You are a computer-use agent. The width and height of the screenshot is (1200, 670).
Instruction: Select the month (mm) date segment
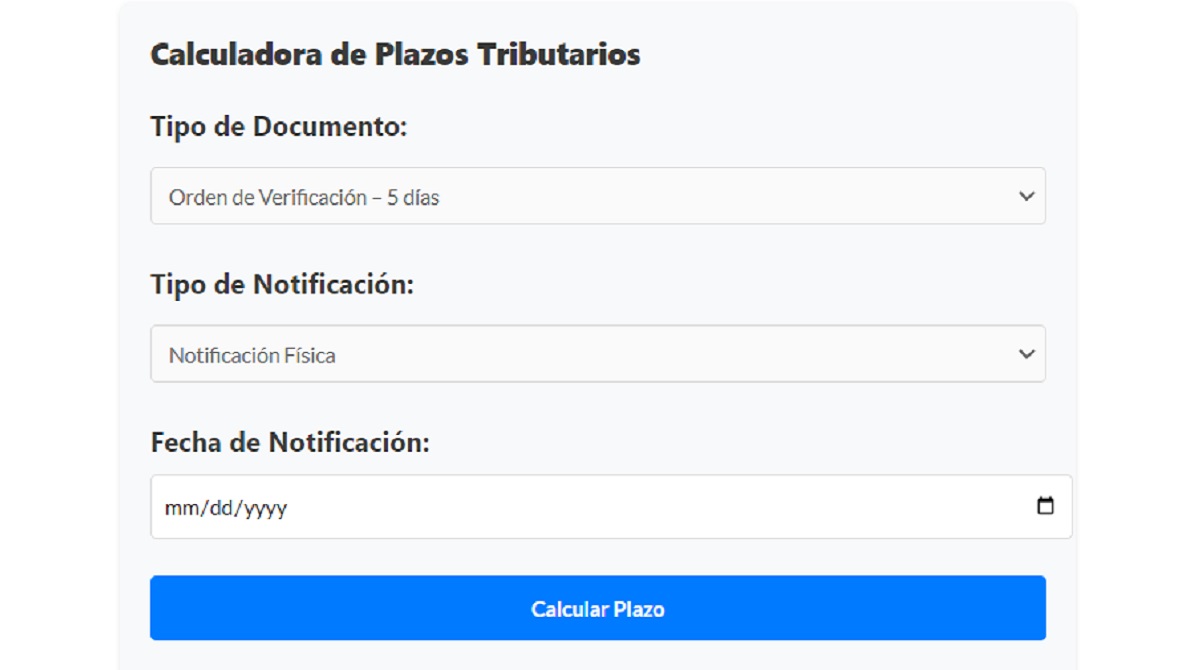pos(178,508)
